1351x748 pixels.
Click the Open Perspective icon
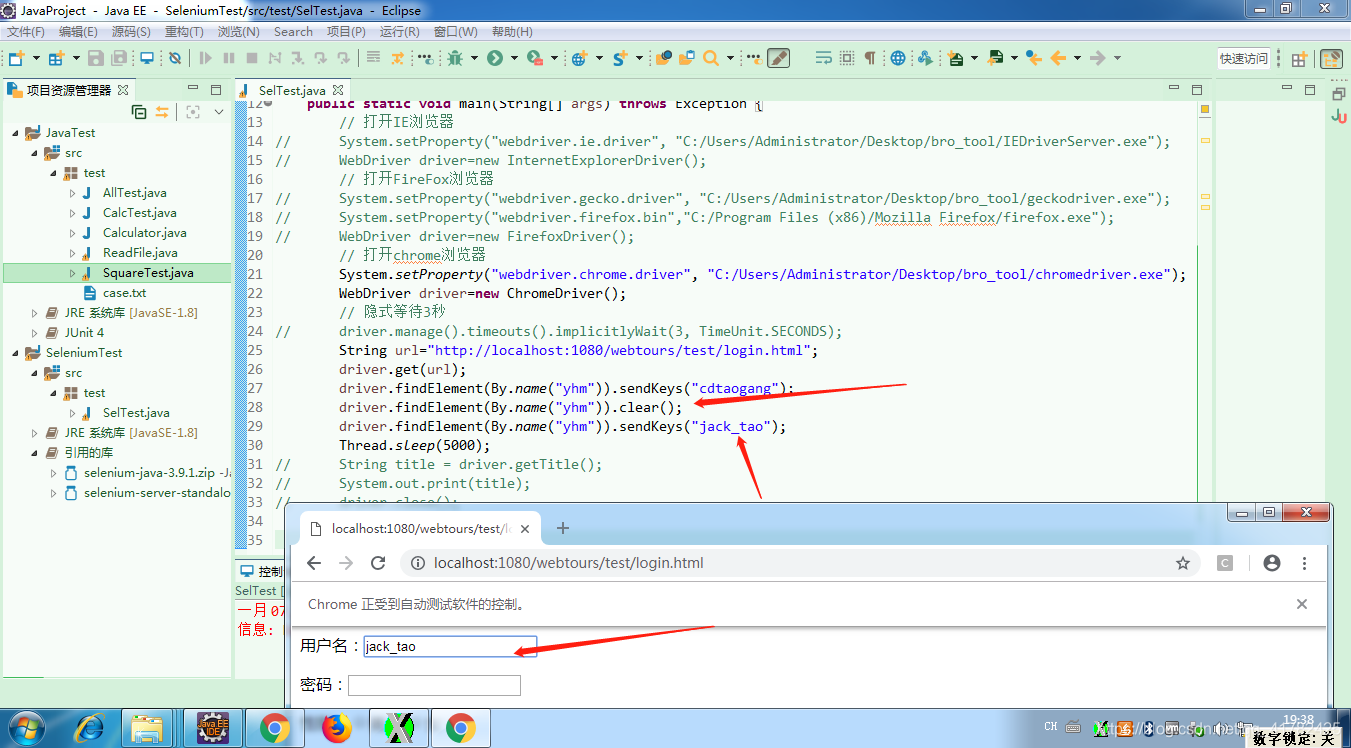tap(1298, 59)
